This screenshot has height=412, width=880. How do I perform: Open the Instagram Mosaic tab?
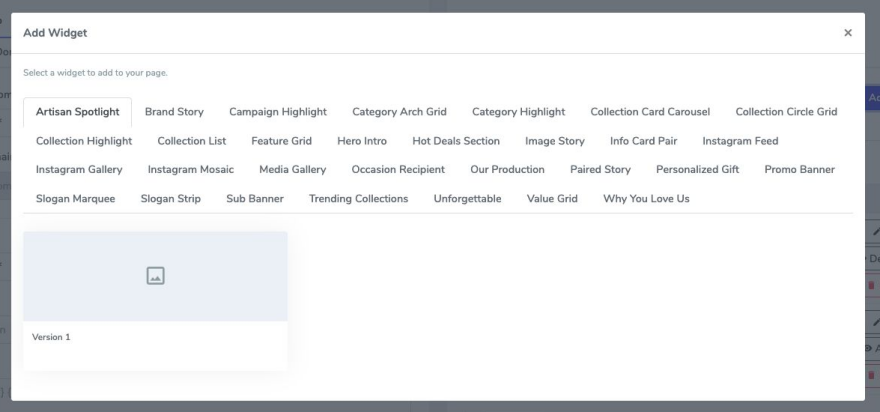coord(191,170)
